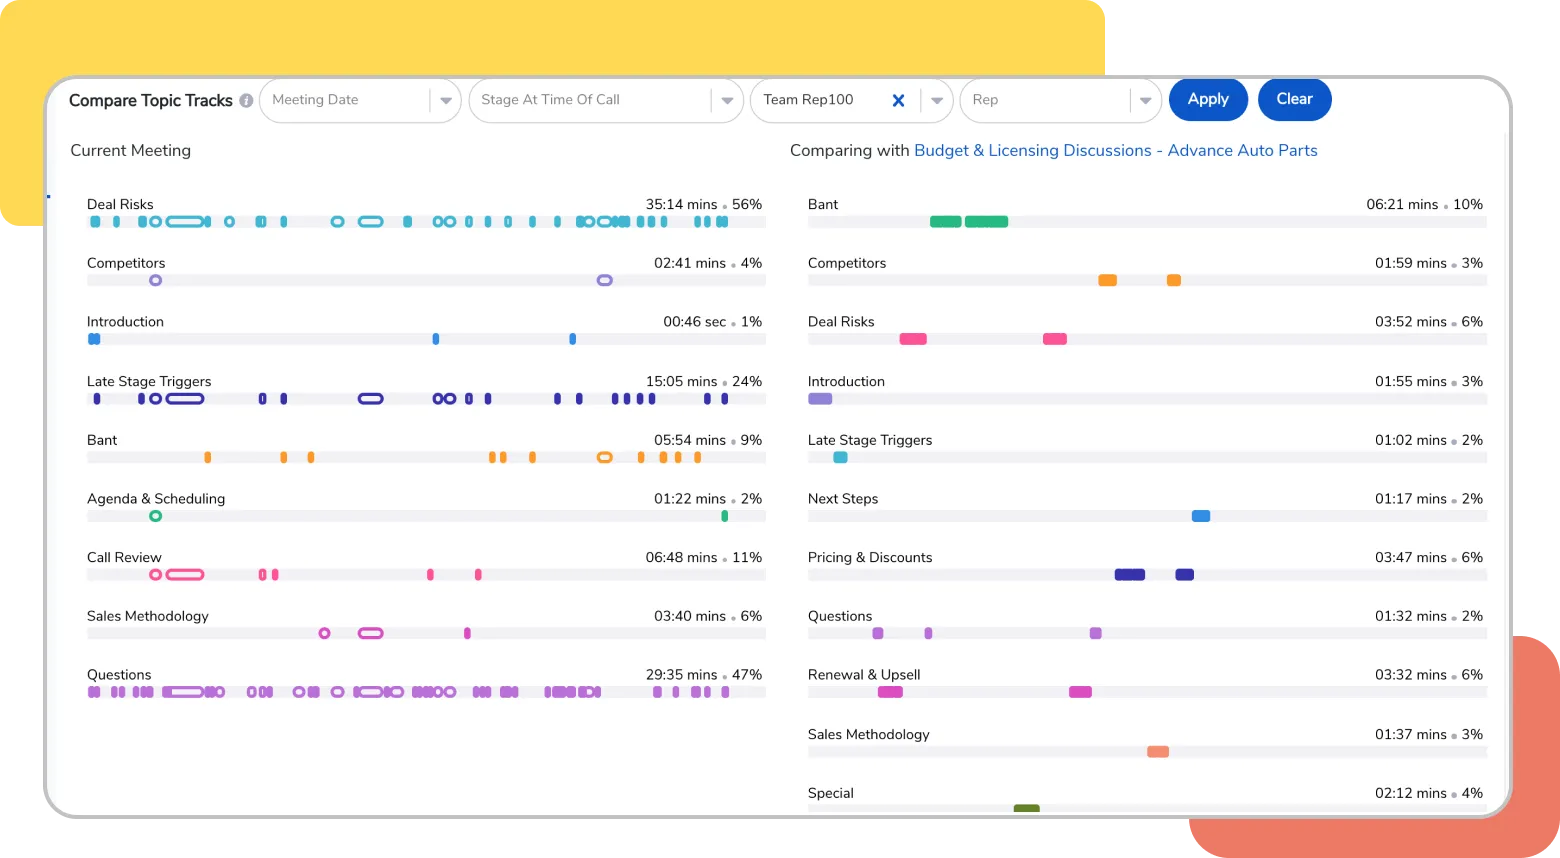1560x858 pixels.
Task: Click the 29:35 mins duration for Questions
Action: coord(681,675)
